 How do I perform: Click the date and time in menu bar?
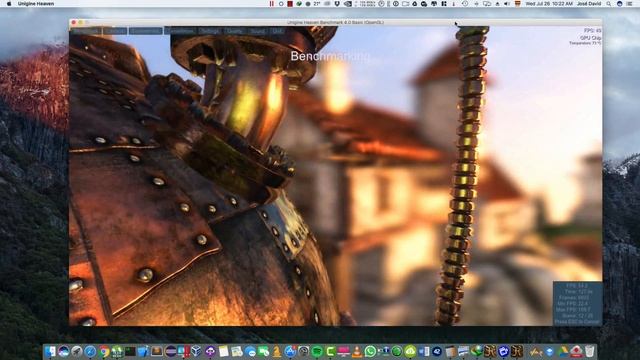click(549, 4)
